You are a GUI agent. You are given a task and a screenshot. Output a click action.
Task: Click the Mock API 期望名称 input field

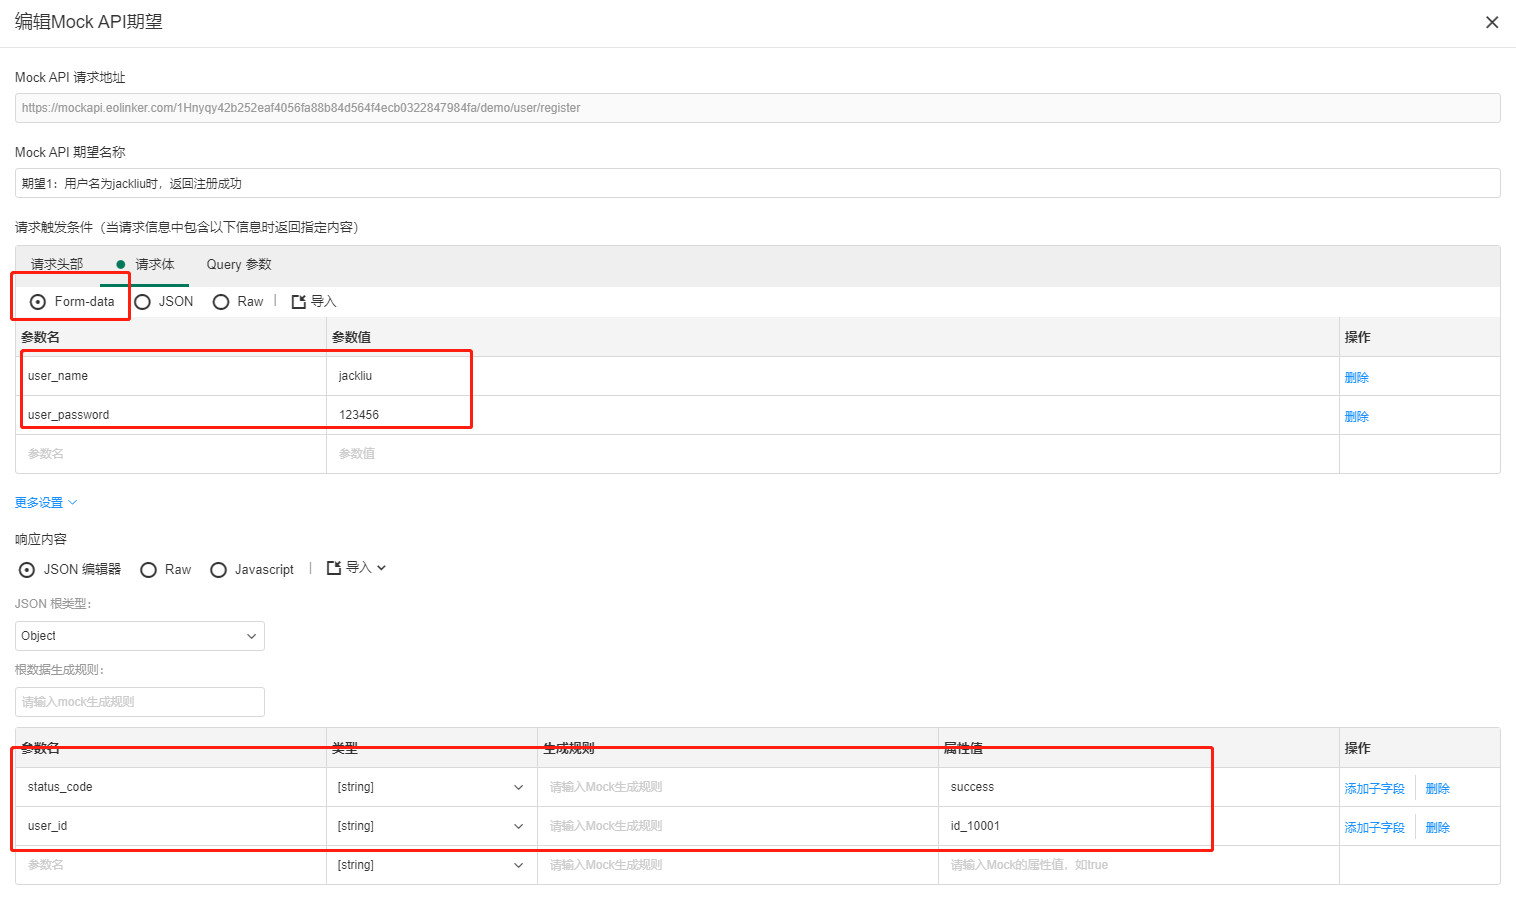[758, 183]
